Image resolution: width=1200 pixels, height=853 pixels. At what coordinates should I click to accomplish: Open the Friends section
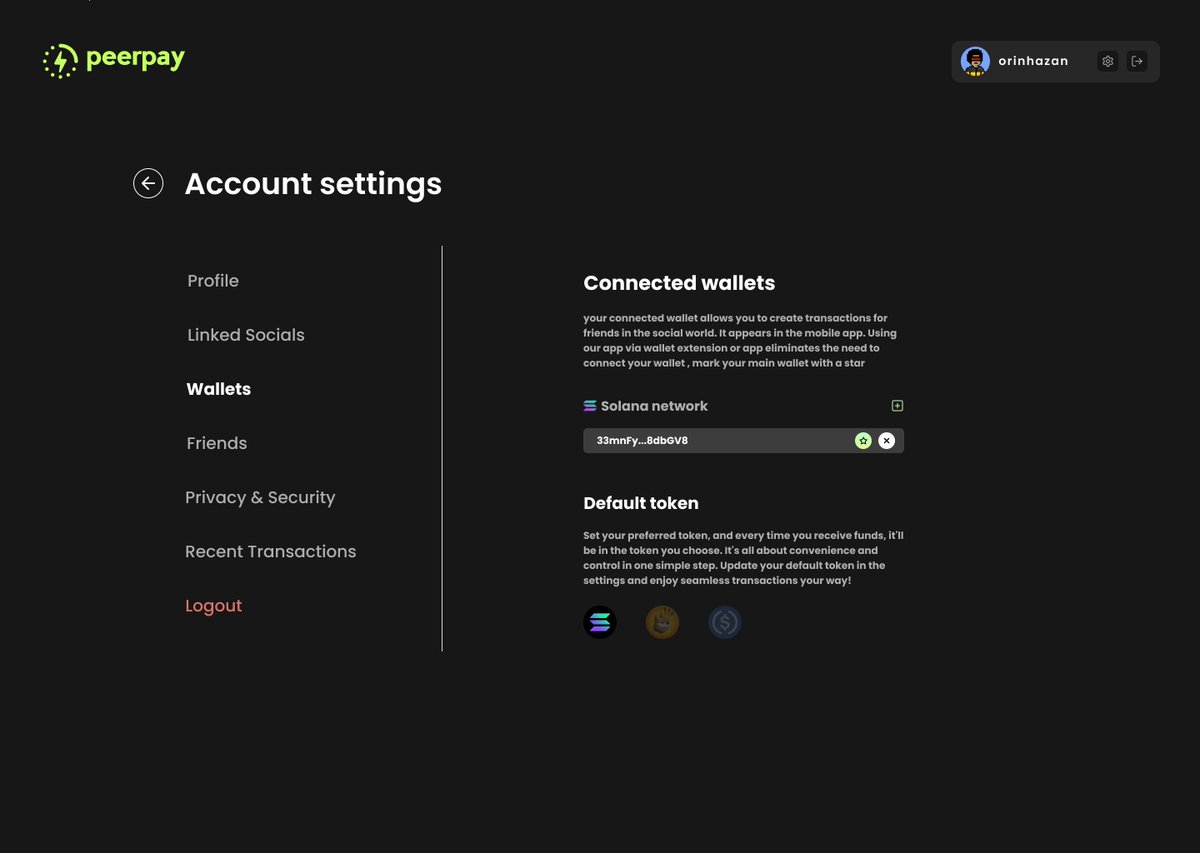pyautogui.click(x=217, y=443)
